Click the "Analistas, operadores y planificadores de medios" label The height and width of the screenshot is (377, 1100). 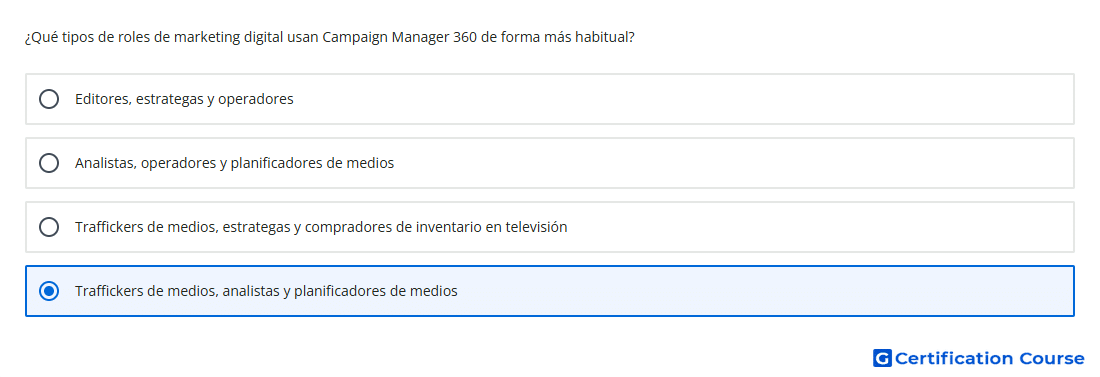pos(234,163)
